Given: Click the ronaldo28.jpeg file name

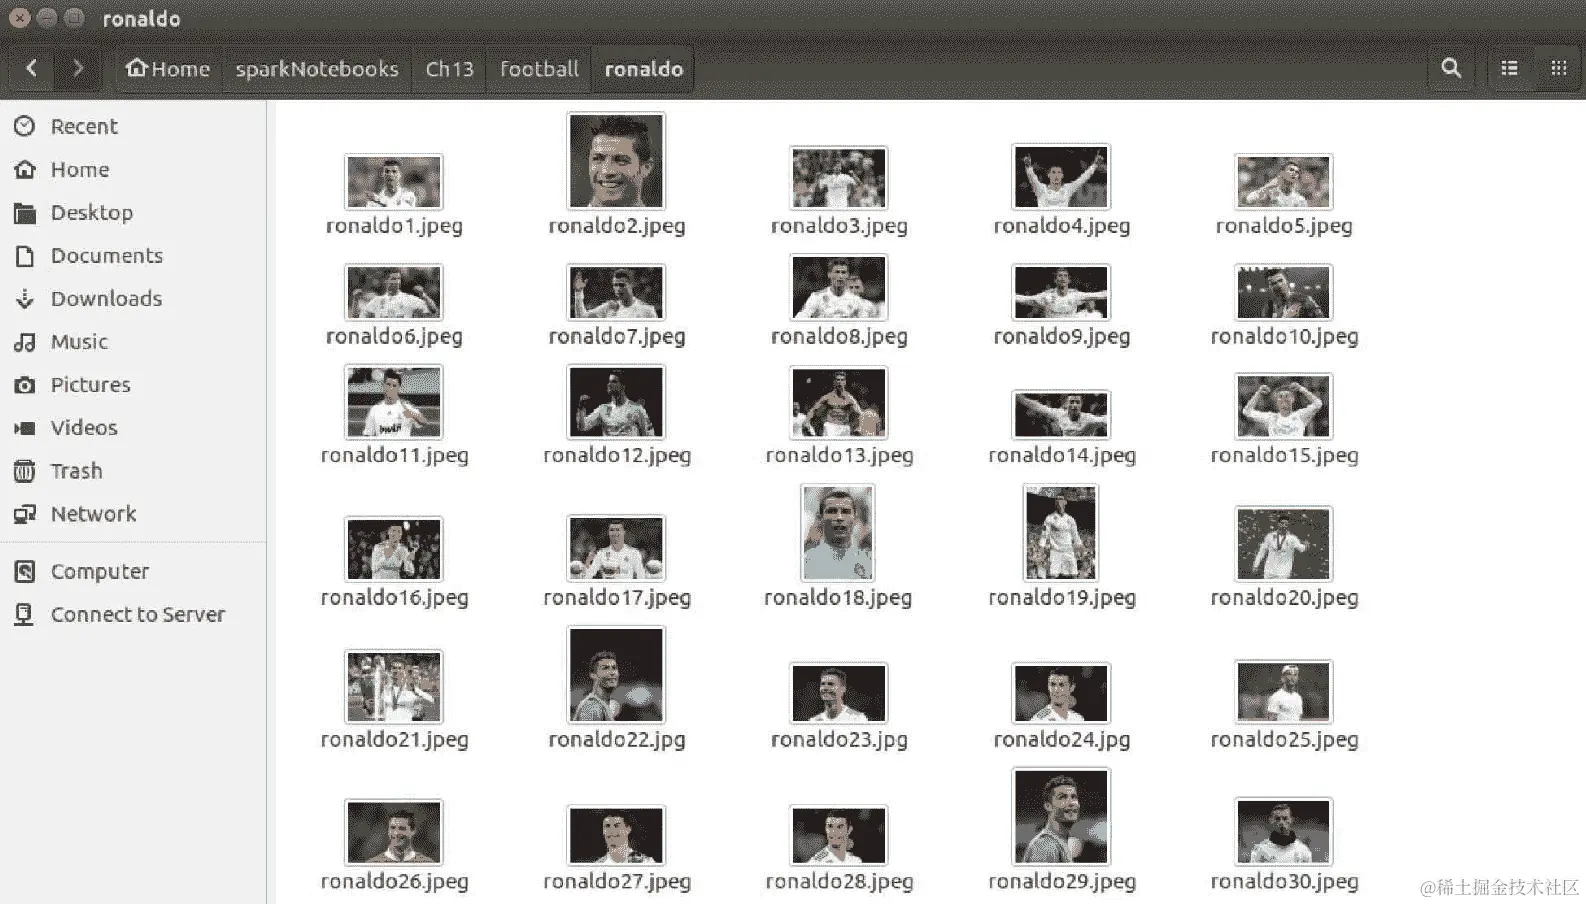Looking at the screenshot, I should point(839,881).
